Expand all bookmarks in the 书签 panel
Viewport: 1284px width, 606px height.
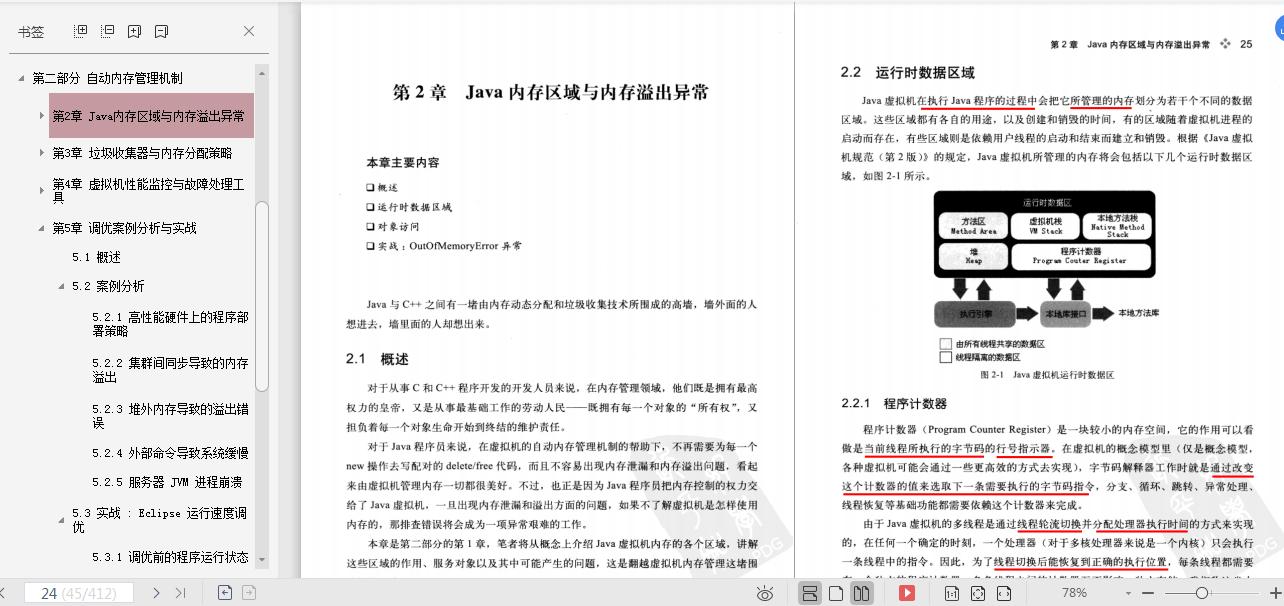tap(82, 31)
